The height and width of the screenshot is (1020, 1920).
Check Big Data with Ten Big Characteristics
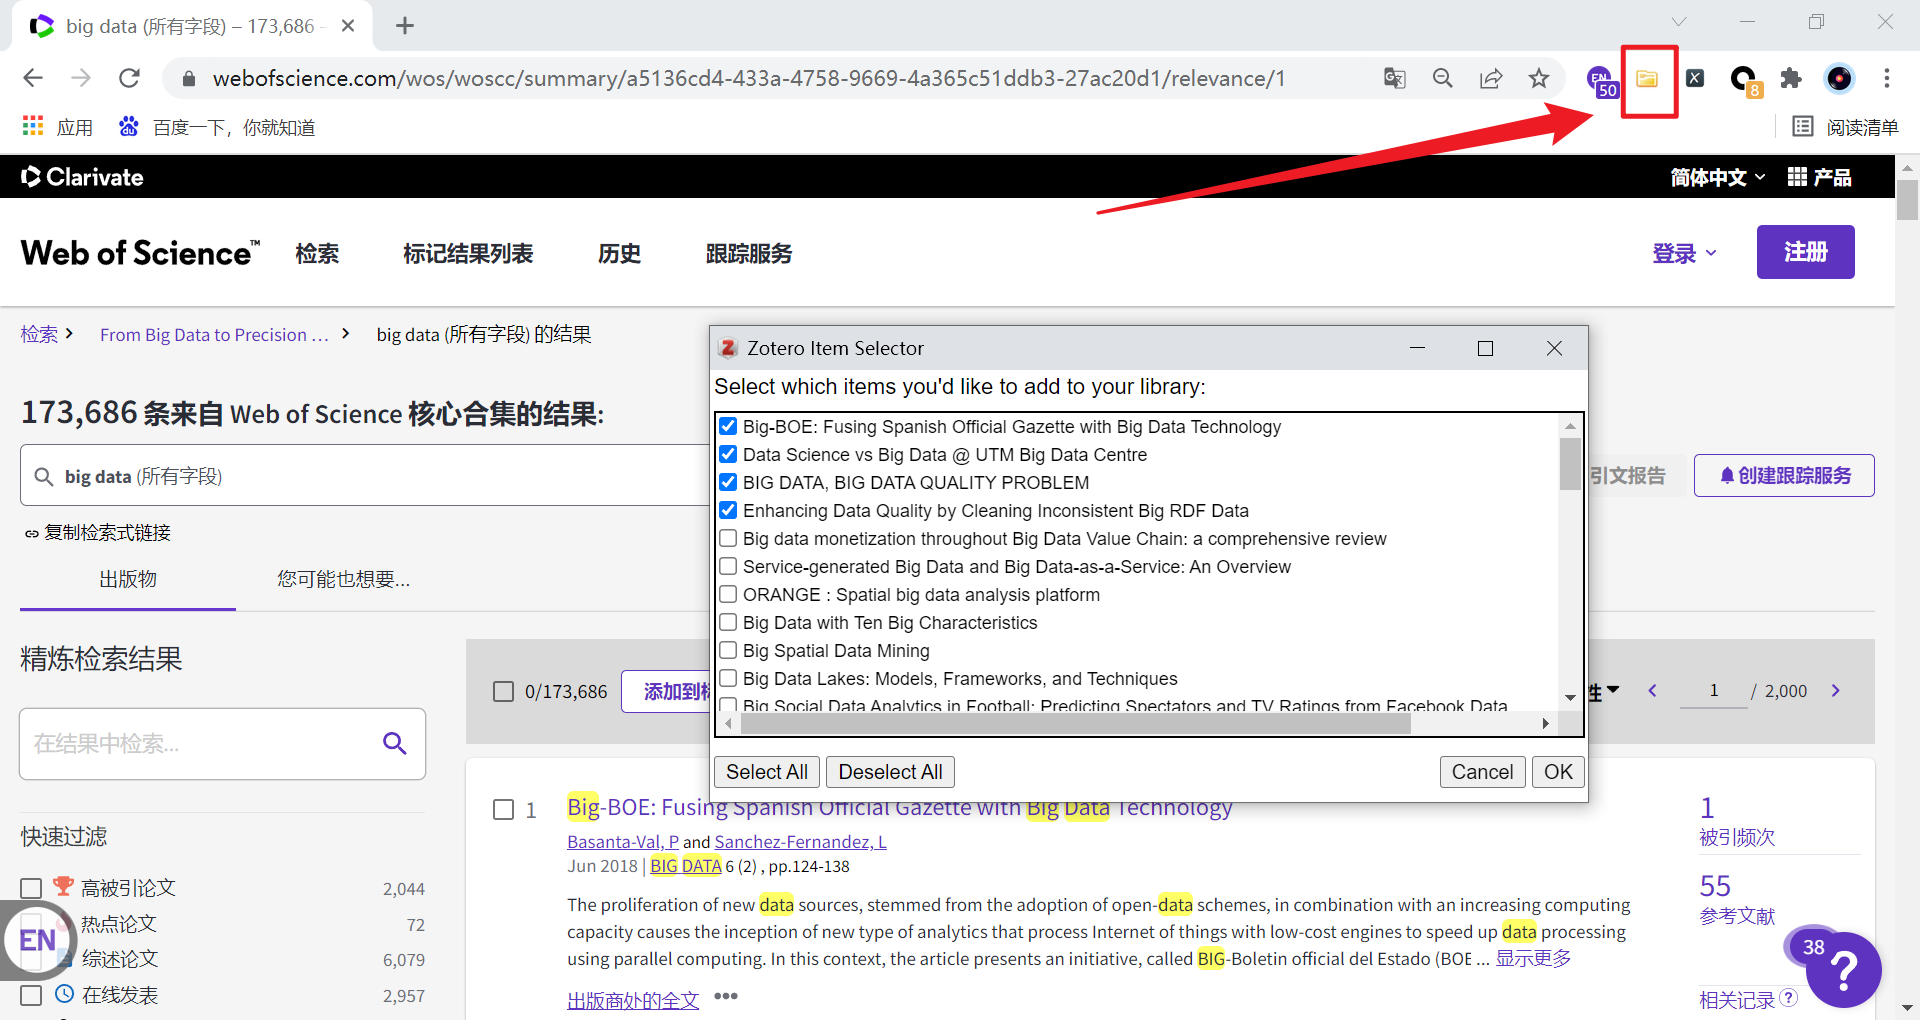[x=729, y=623]
